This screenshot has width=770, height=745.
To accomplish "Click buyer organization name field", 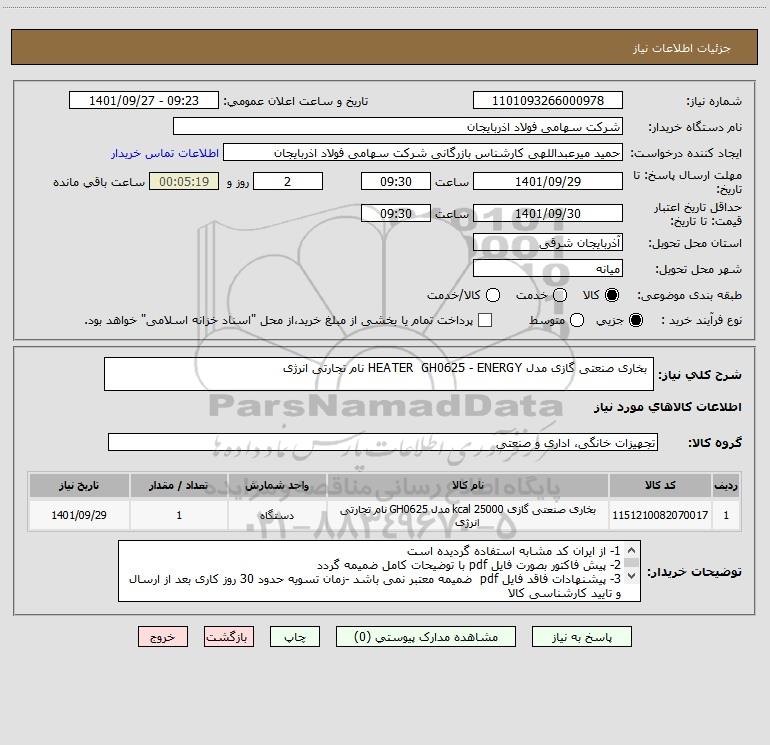I will [x=398, y=127].
